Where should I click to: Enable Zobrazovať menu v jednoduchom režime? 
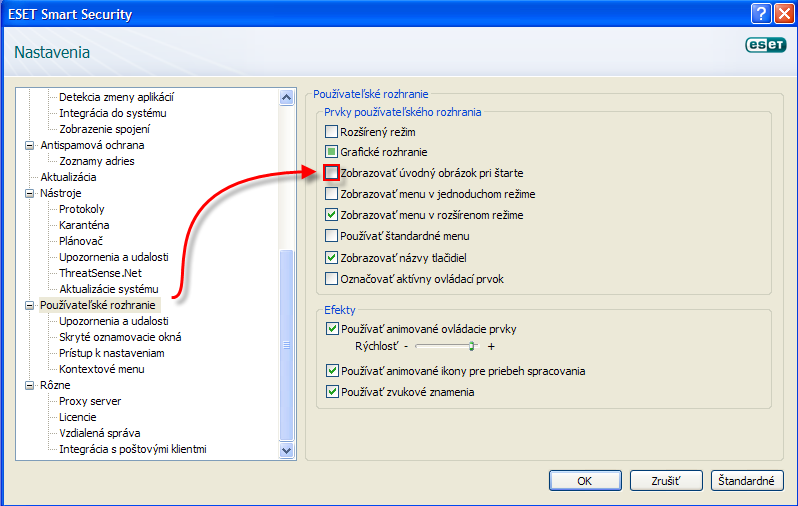coord(331,194)
